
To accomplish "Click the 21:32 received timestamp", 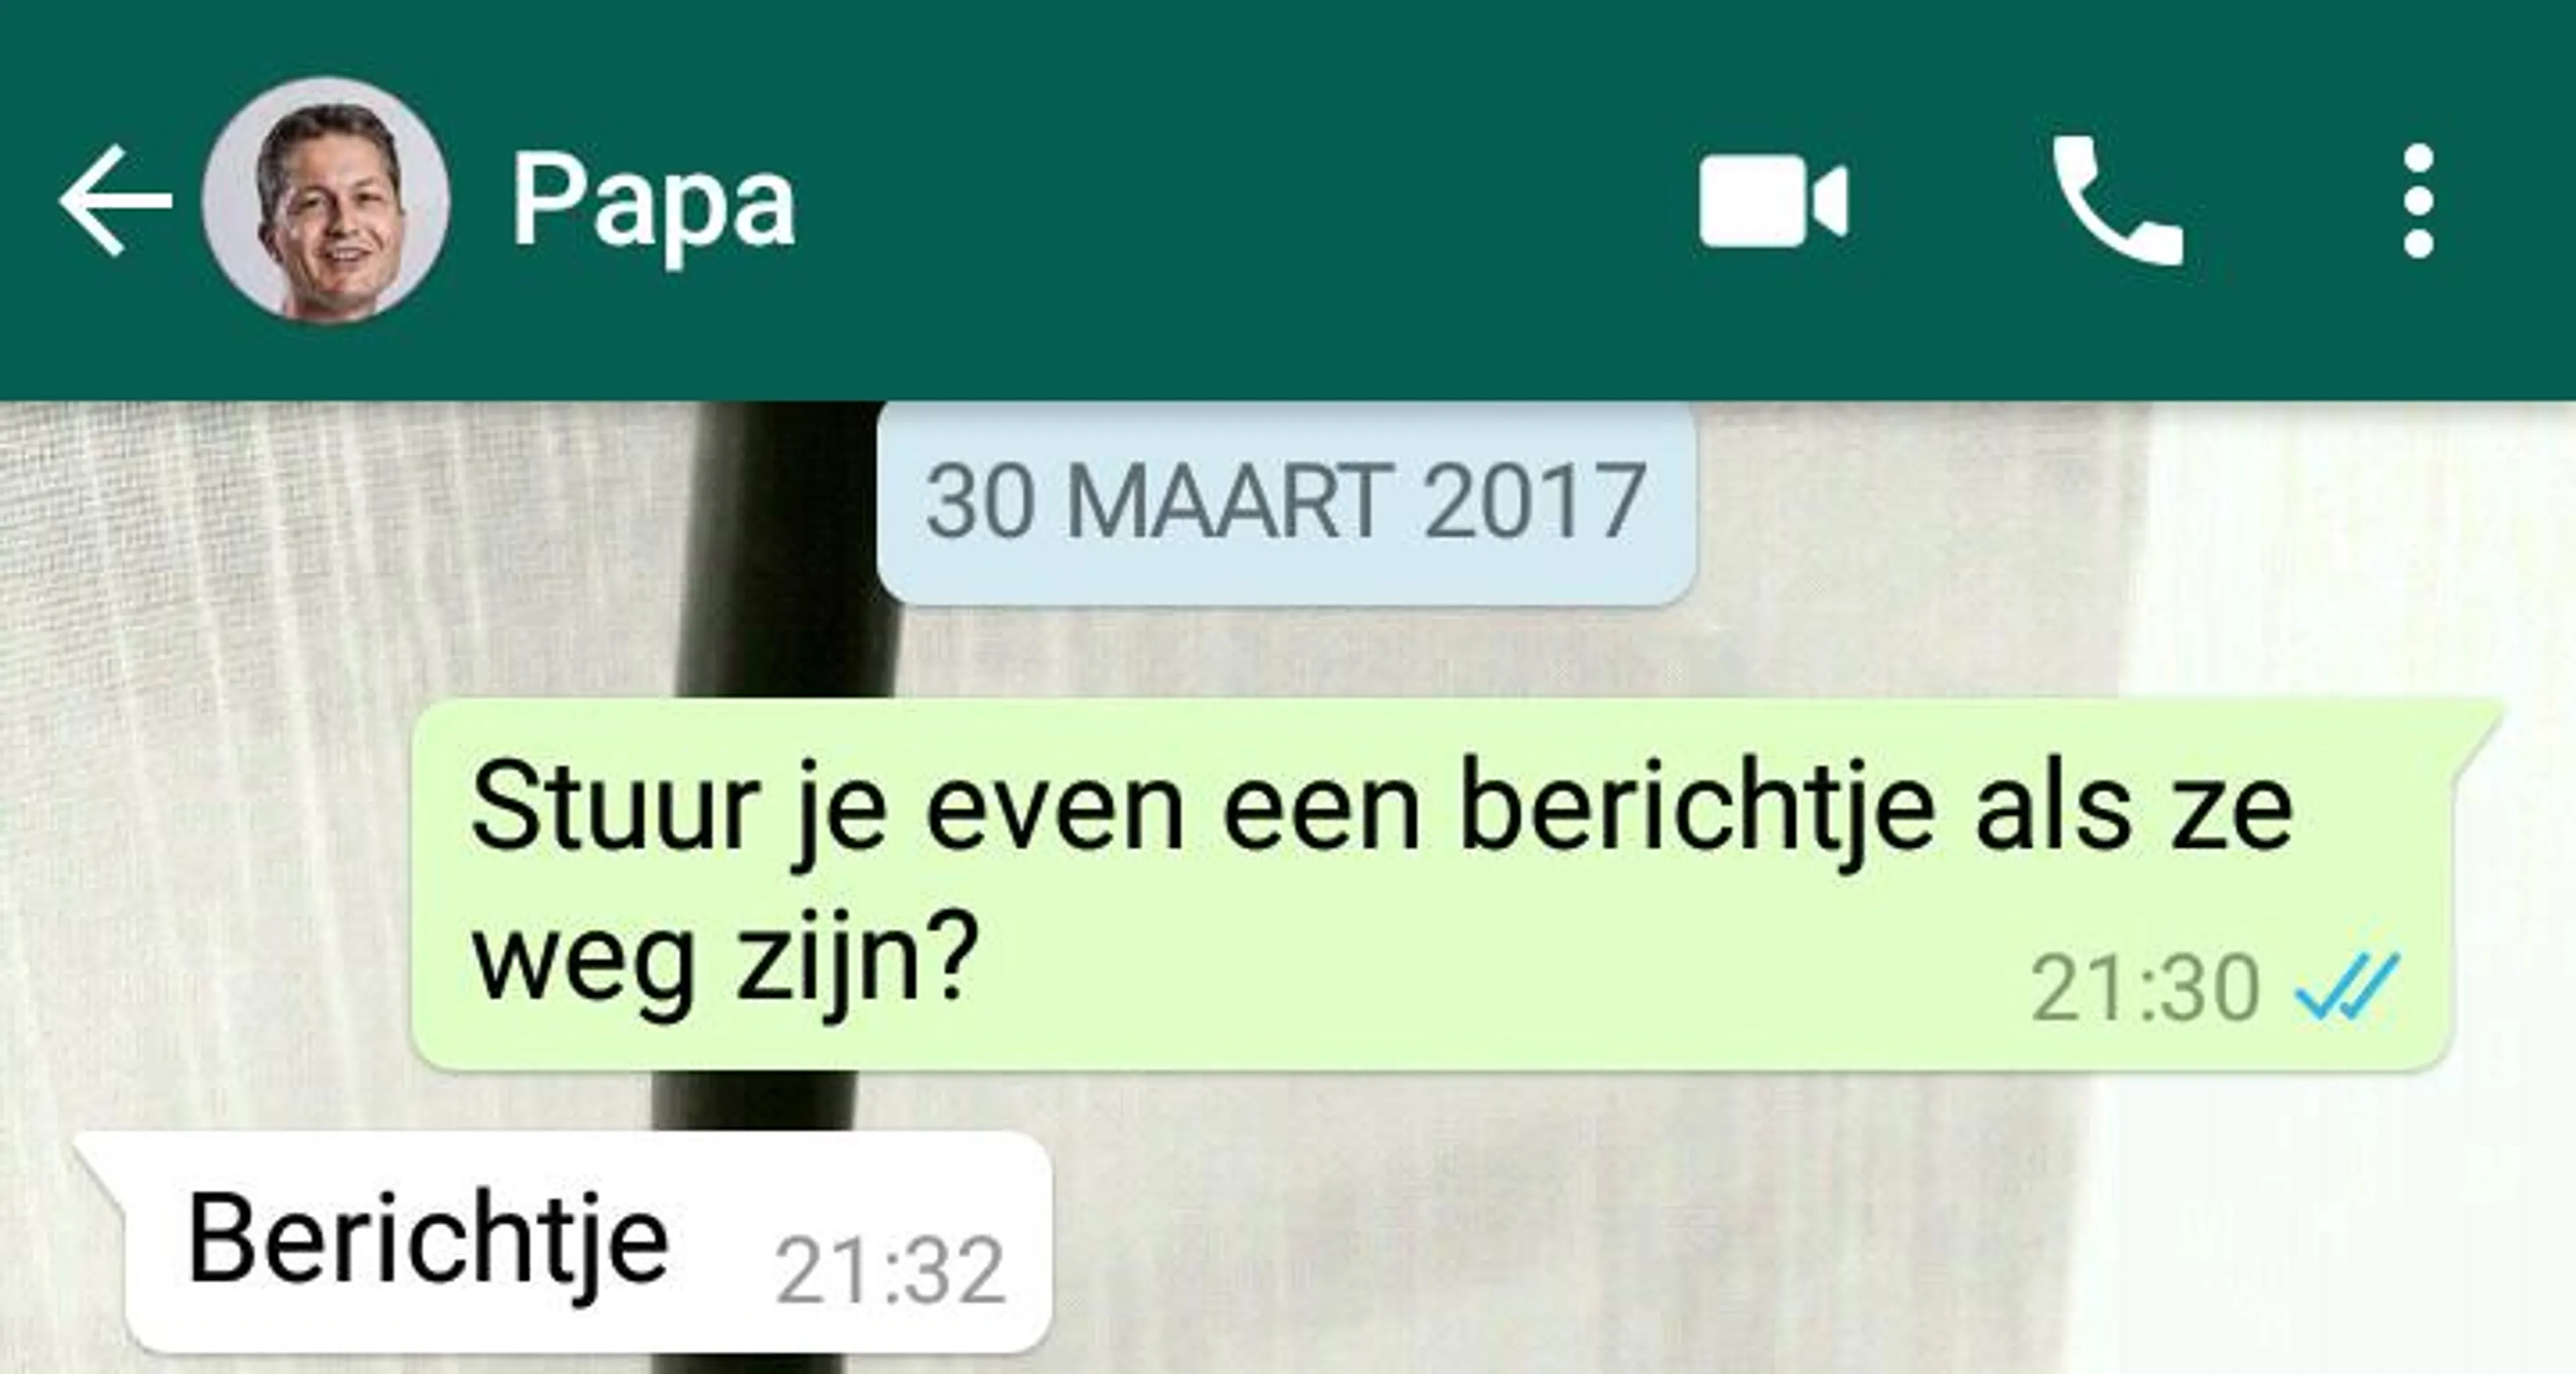I will point(889,1270).
